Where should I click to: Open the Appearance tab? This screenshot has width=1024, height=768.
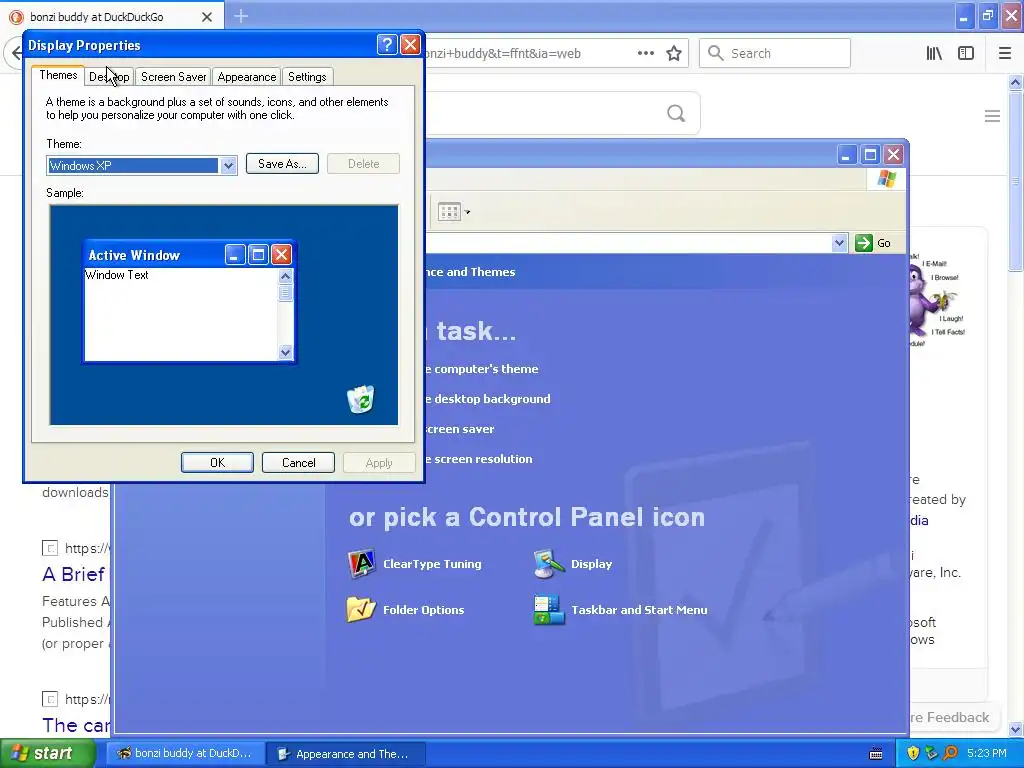click(246, 77)
